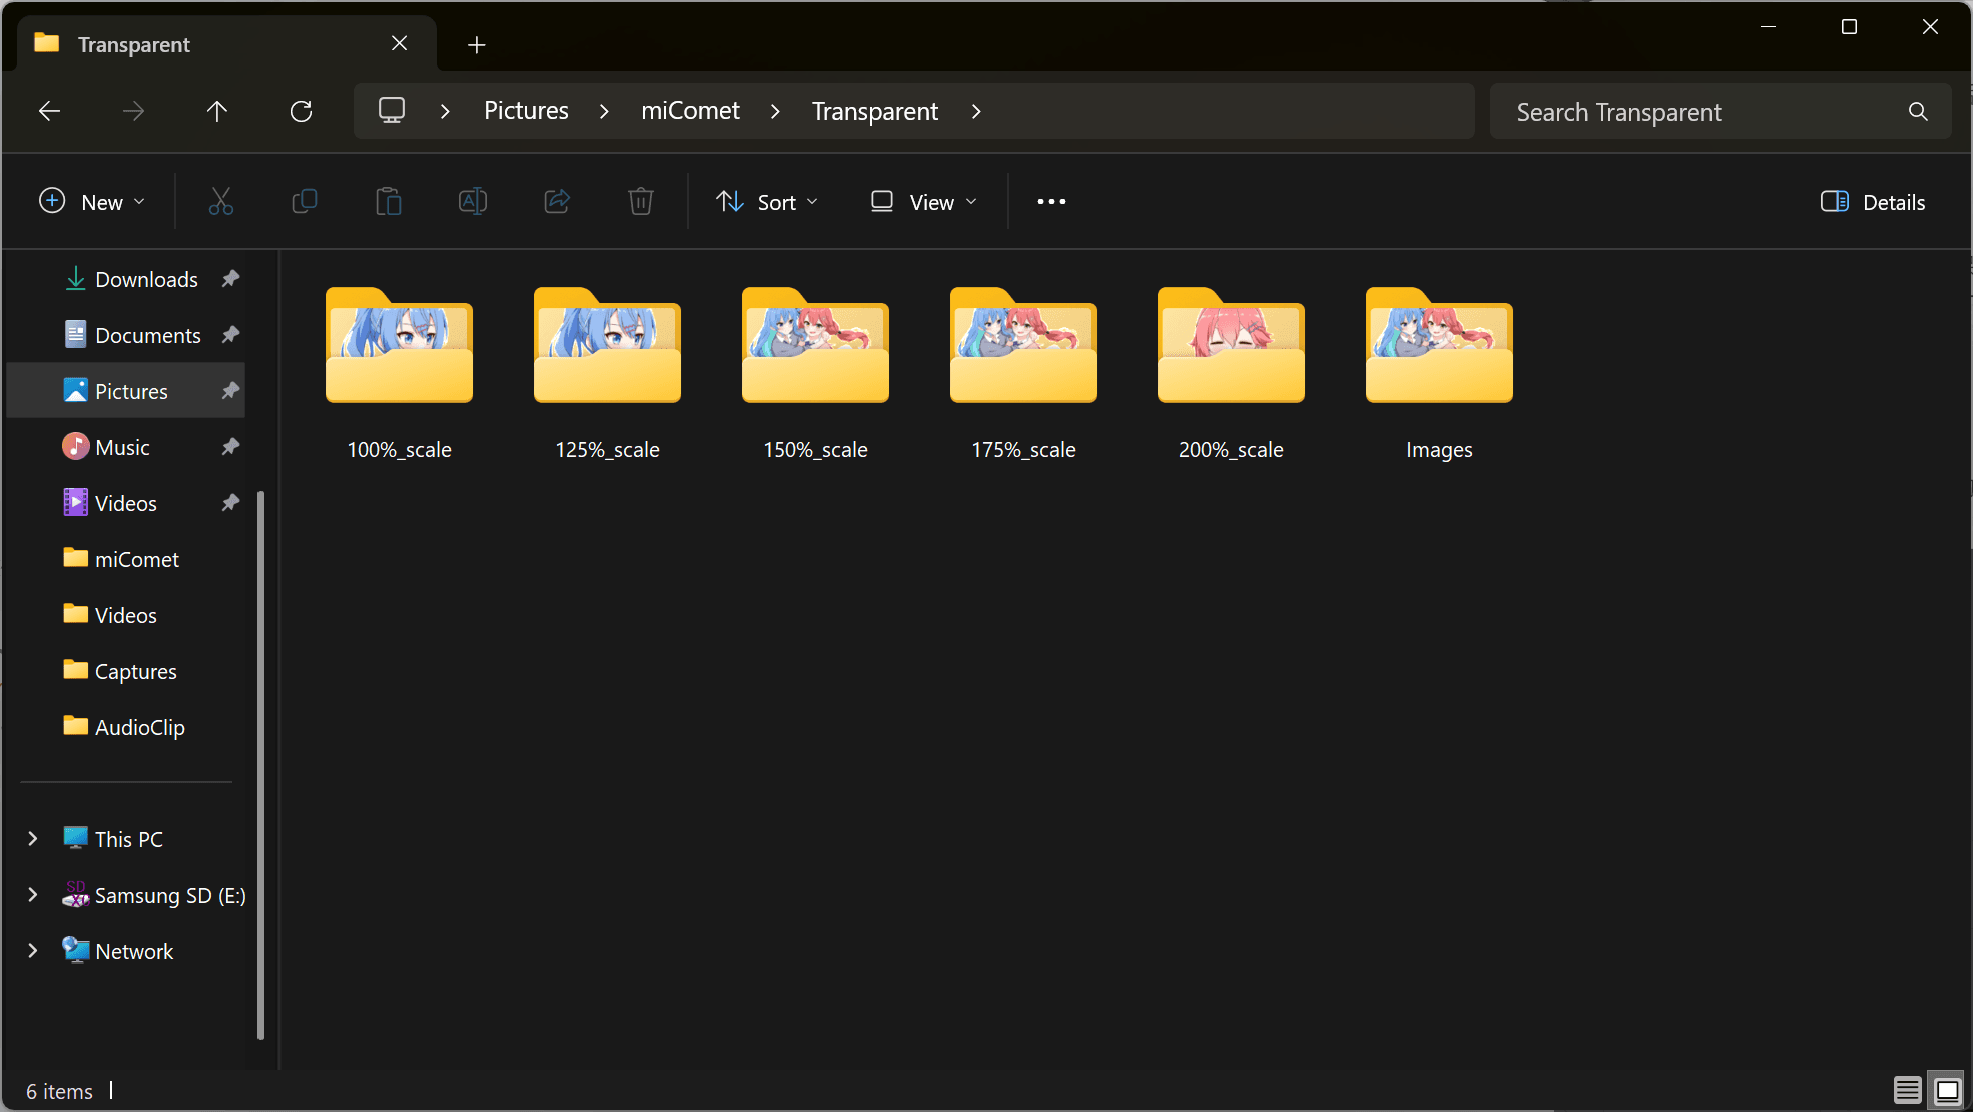Click the Cut scissors icon

(220, 202)
